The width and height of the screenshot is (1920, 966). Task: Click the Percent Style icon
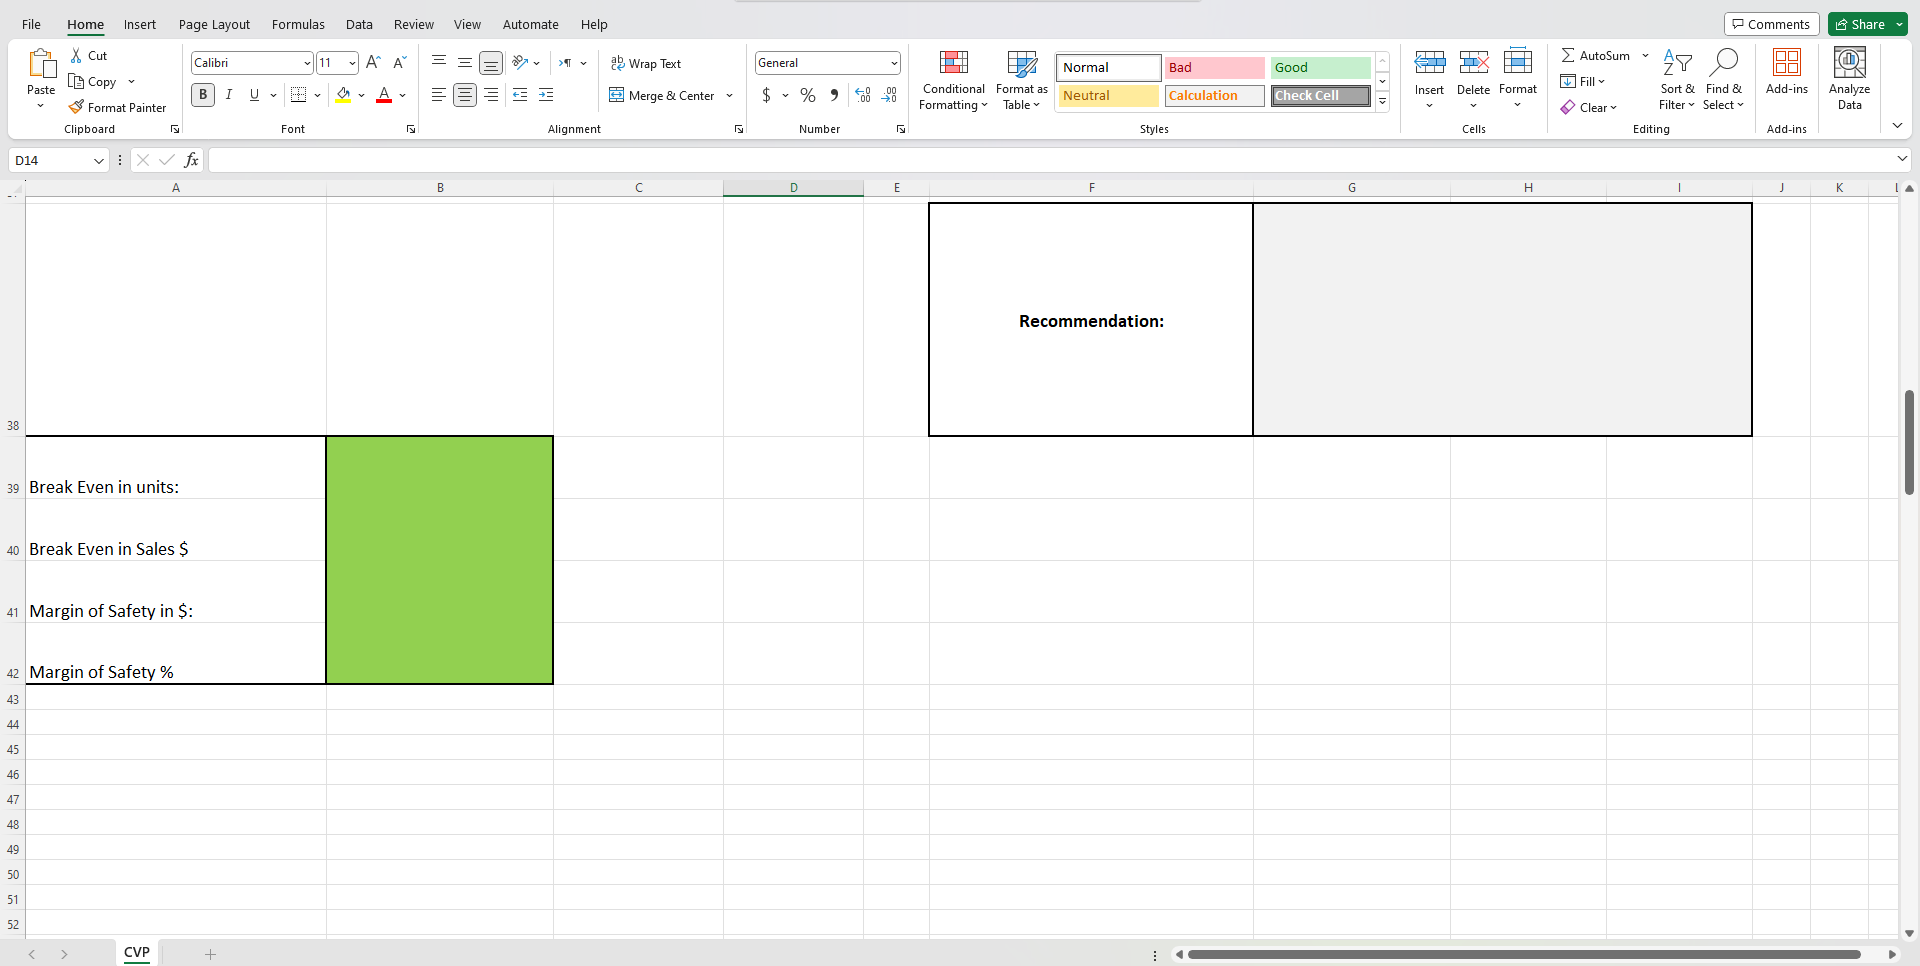pyautogui.click(x=808, y=95)
